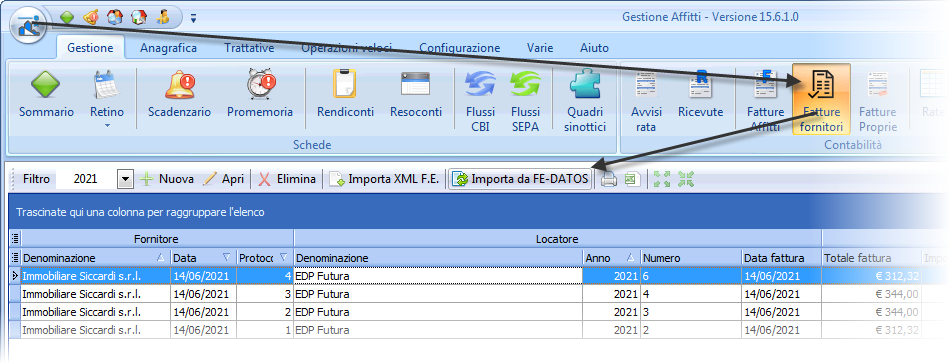Click the Importa da FE-DATOS button
Screen dimensions: 950x364
[520, 179]
